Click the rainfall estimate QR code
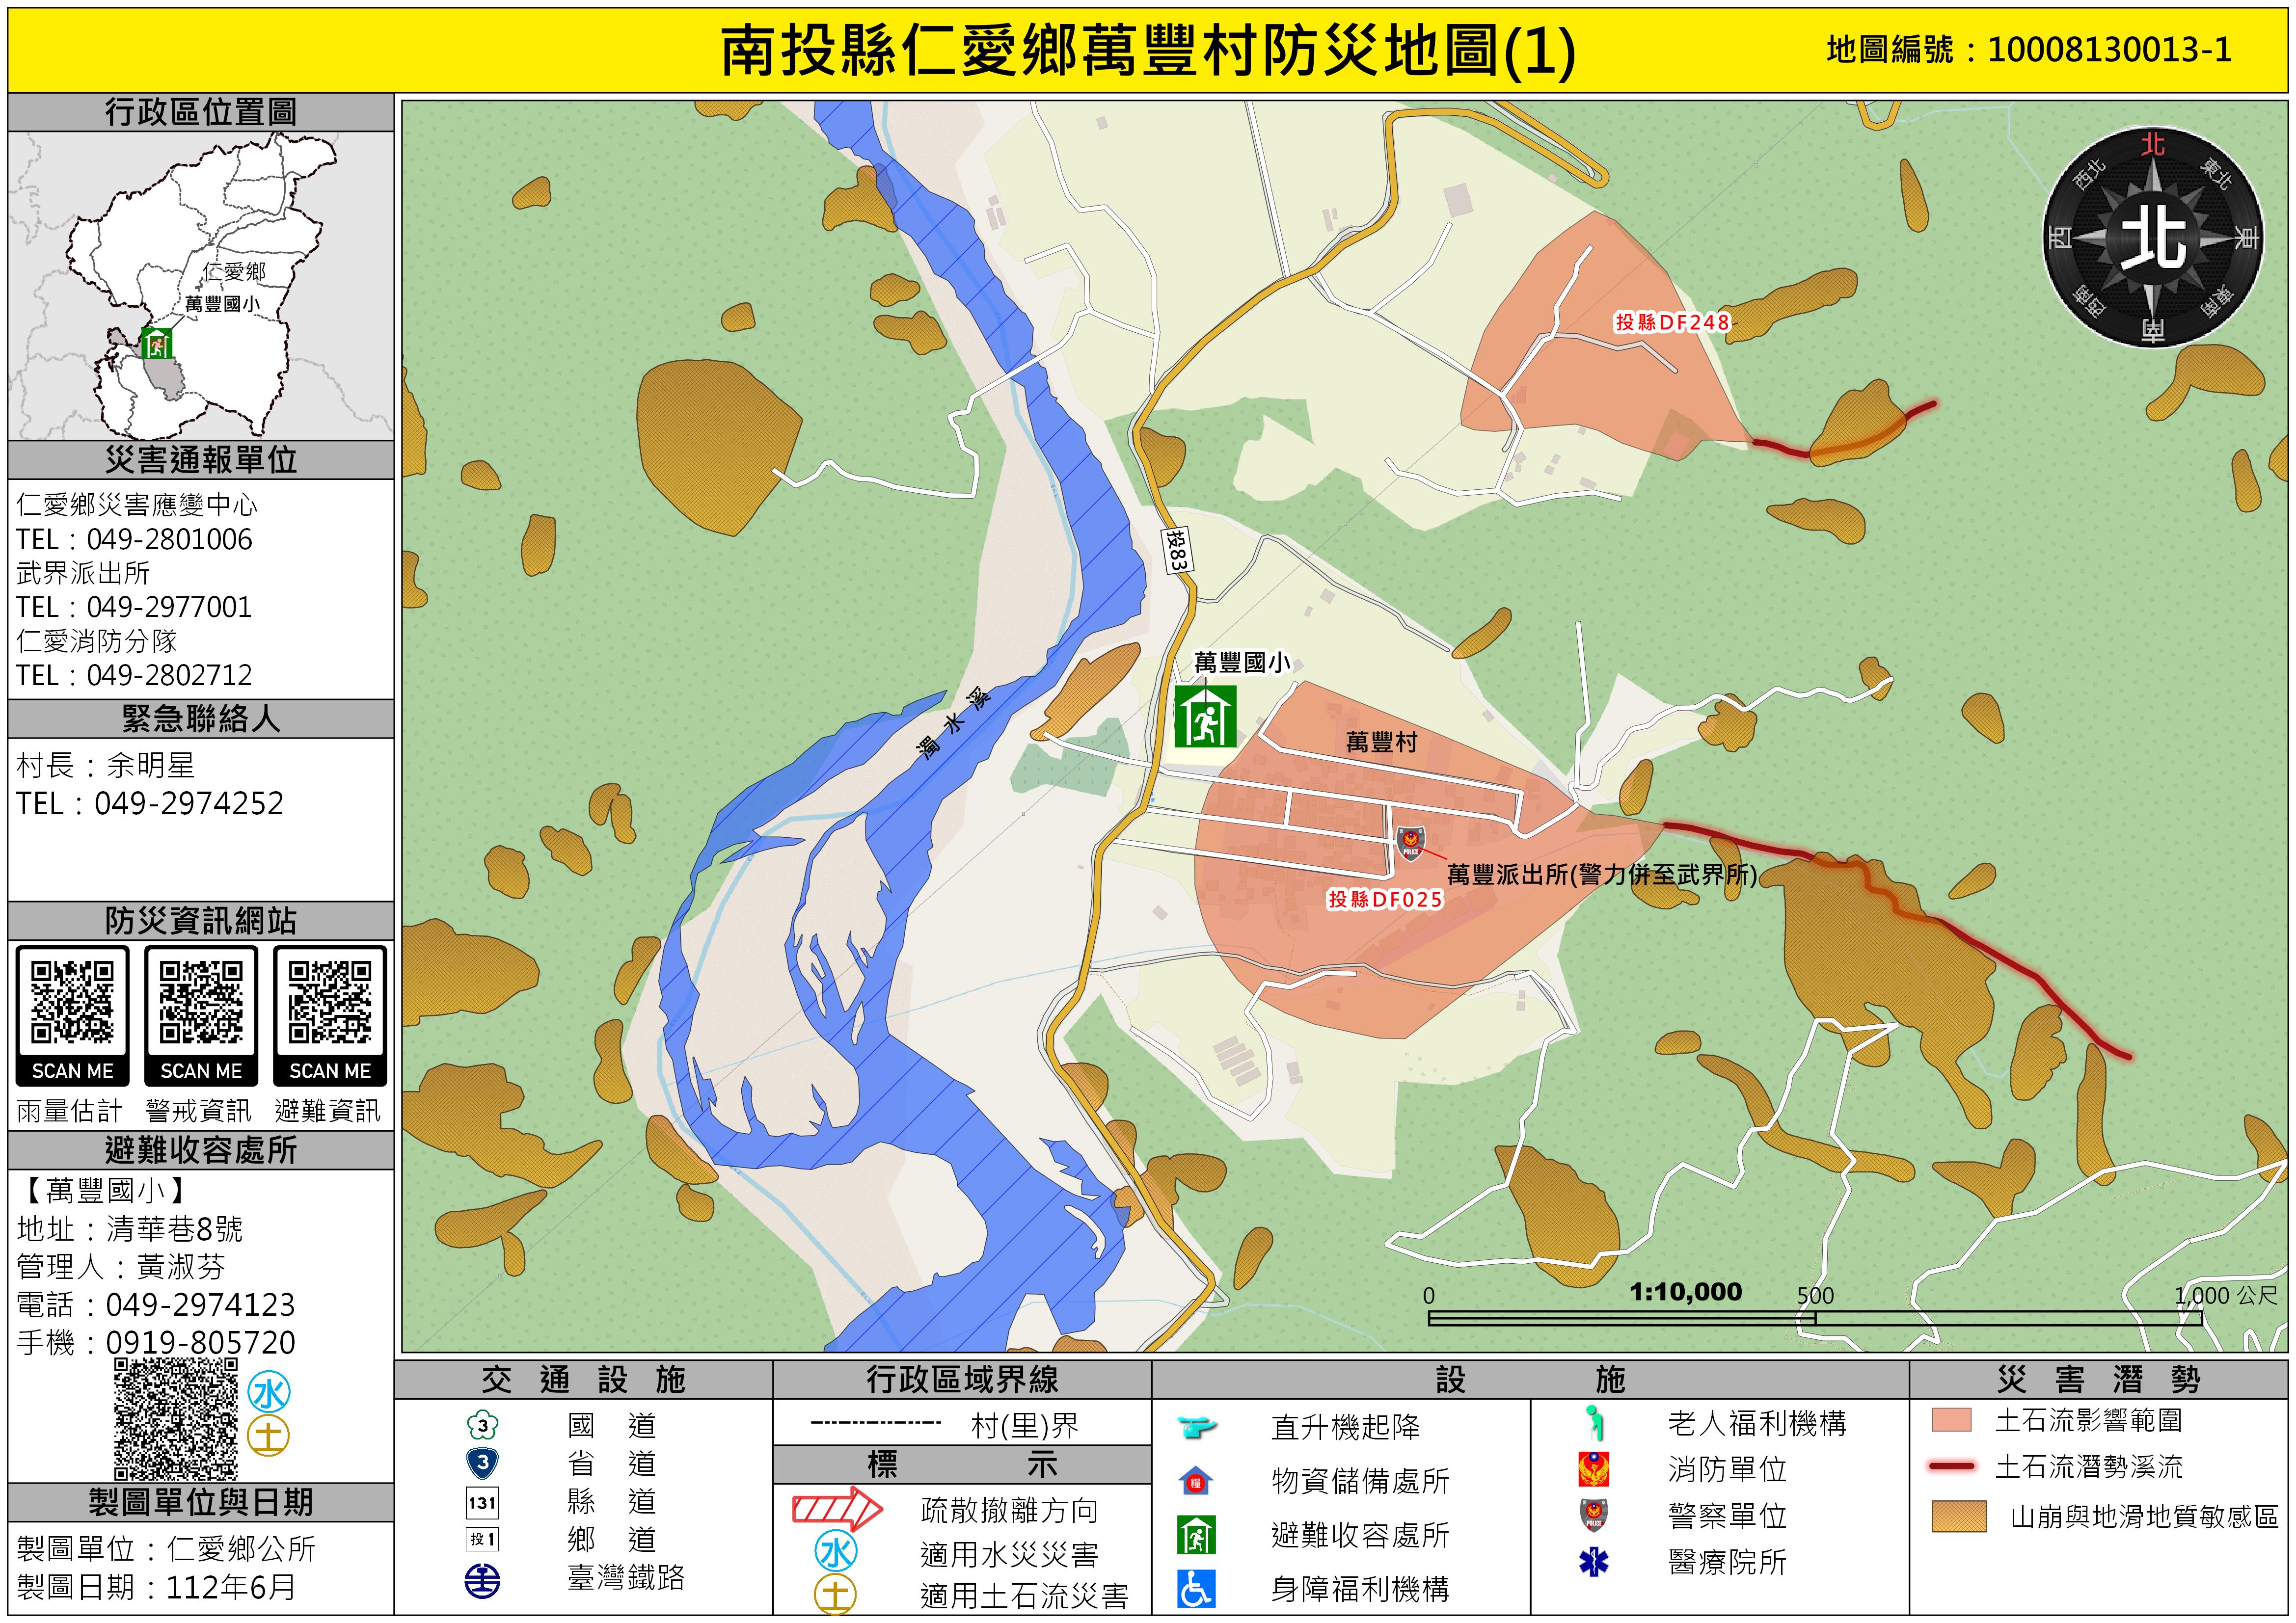This screenshot has width=2296, height=1623. pos(72,1002)
